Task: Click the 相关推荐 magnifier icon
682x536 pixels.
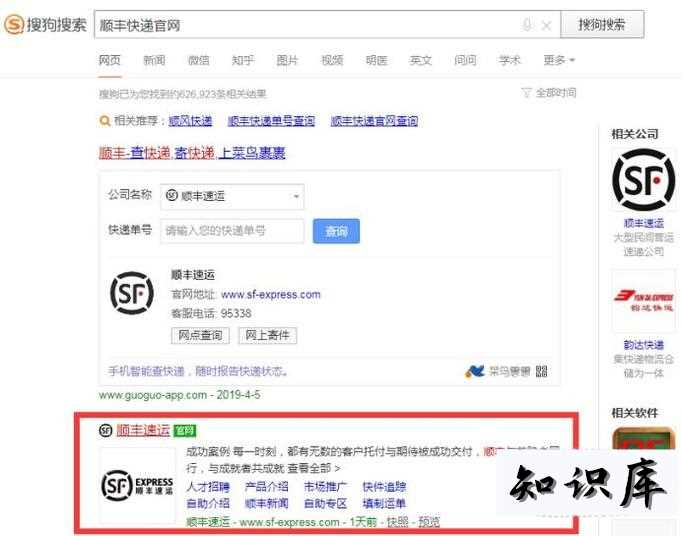Action: click(104, 121)
